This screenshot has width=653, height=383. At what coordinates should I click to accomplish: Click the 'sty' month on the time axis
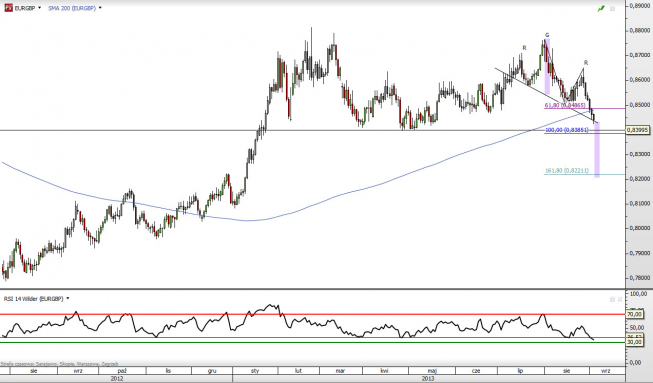[x=255, y=371]
